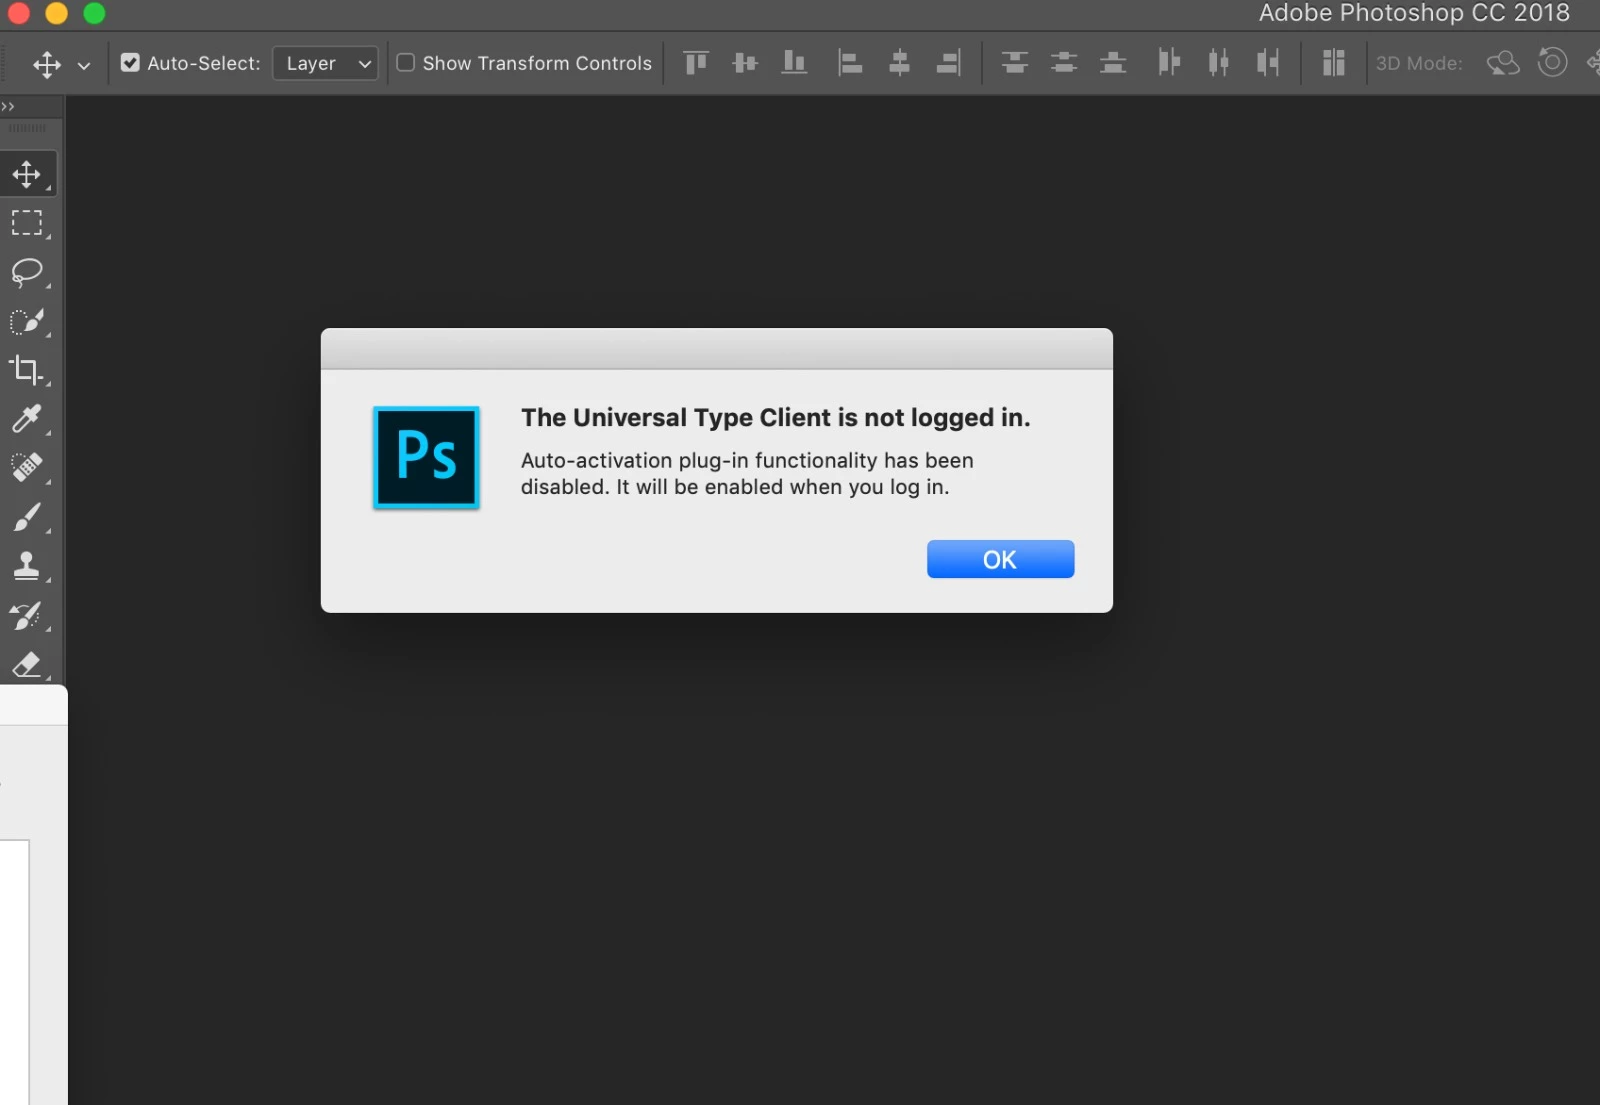This screenshot has width=1600, height=1105.
Task: Click the toolbox gripper handle
Action: pos(27,129)
